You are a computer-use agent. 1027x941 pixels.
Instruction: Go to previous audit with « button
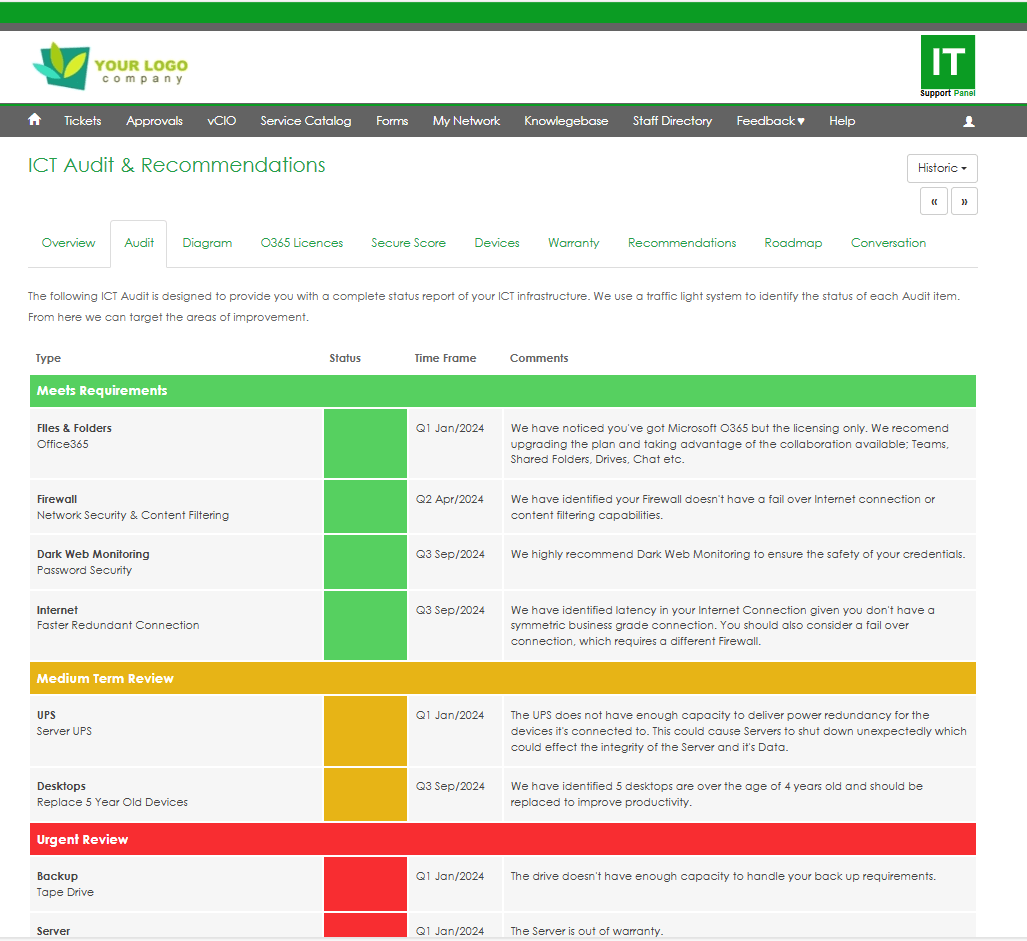933,201
